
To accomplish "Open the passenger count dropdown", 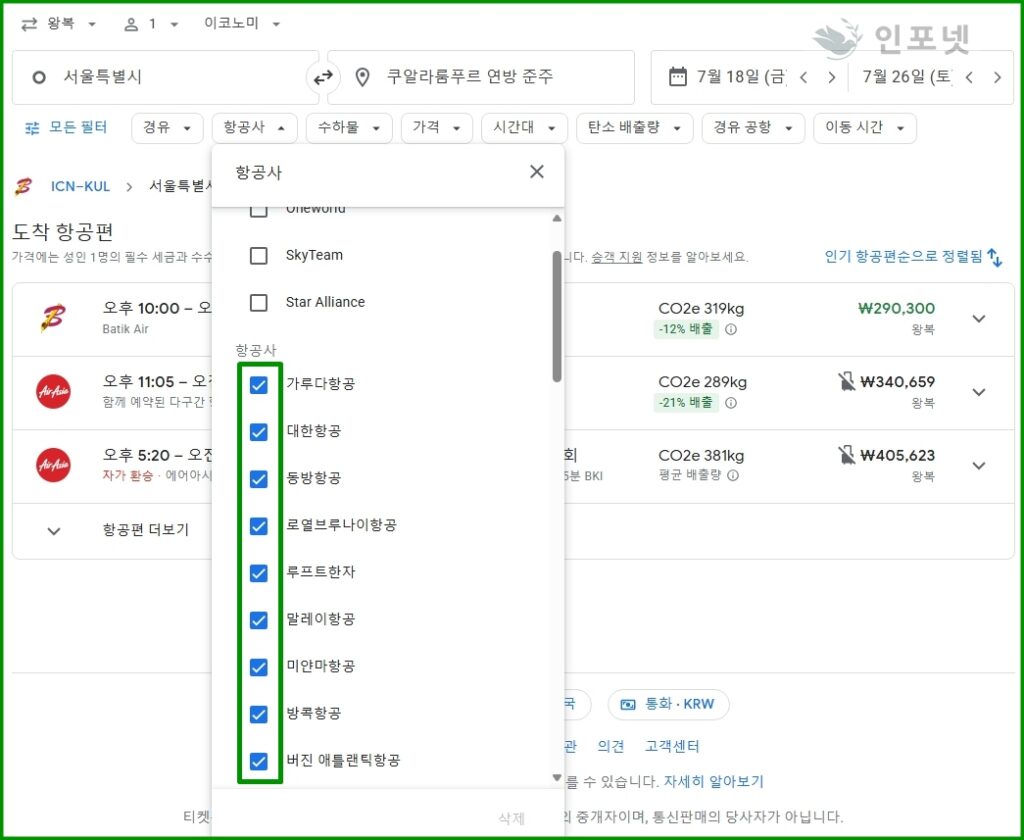I will 151,24.
